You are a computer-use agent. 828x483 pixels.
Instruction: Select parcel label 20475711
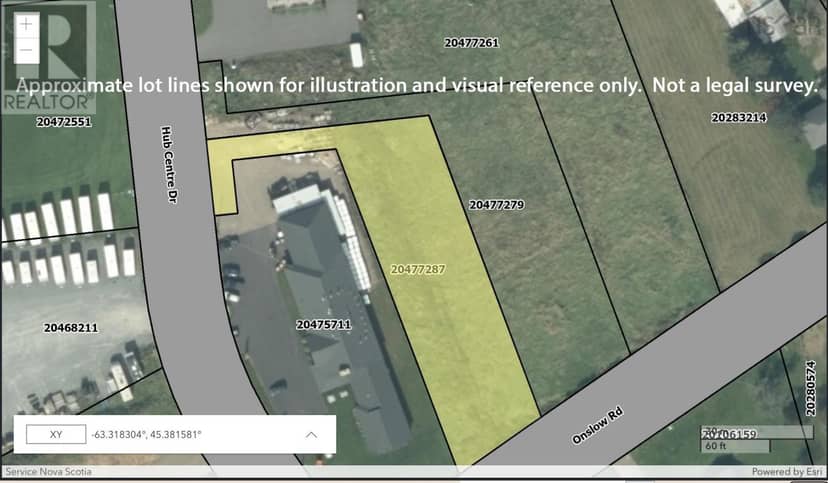[x=324, y=325]
